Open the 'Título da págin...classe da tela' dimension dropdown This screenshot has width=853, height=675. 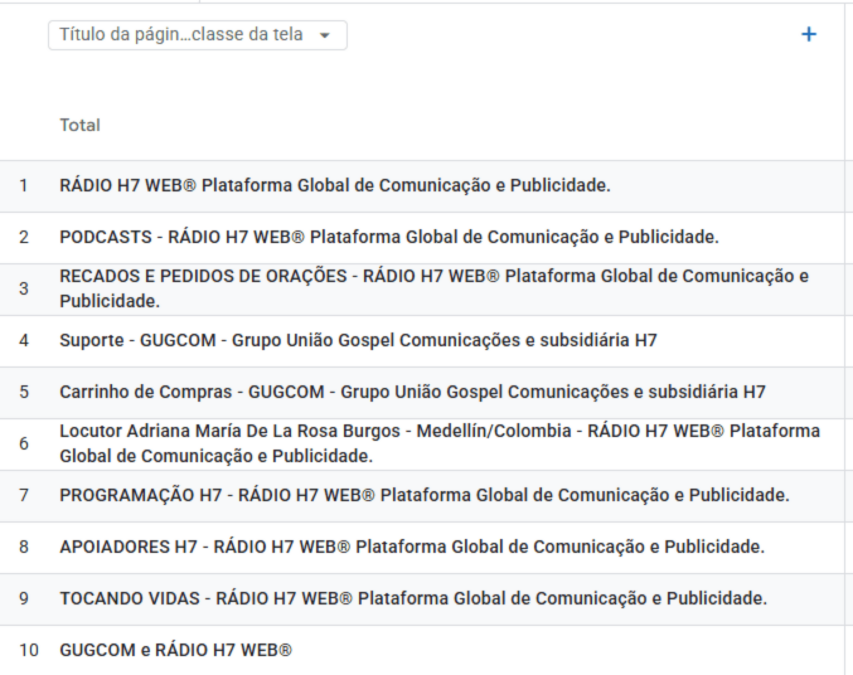(197, 35)
